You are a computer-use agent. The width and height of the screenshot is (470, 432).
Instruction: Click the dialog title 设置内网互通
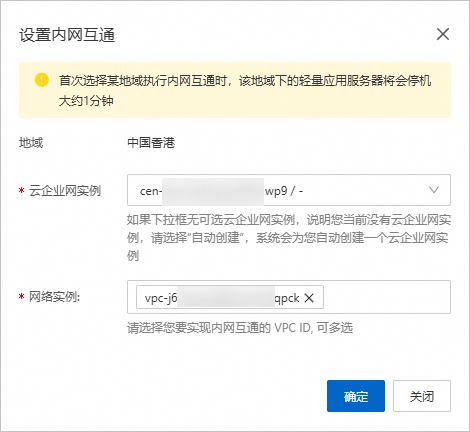click(67, 35)
